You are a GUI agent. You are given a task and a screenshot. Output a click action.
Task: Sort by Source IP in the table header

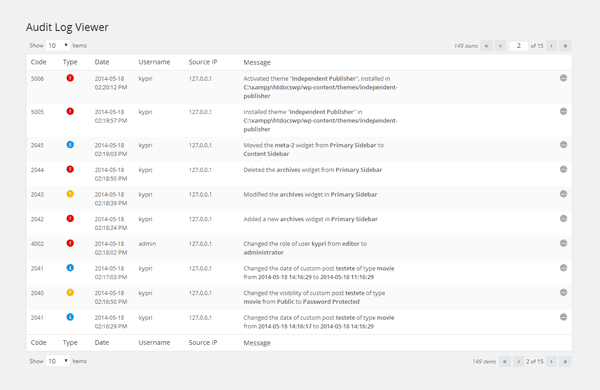[203, 62]
